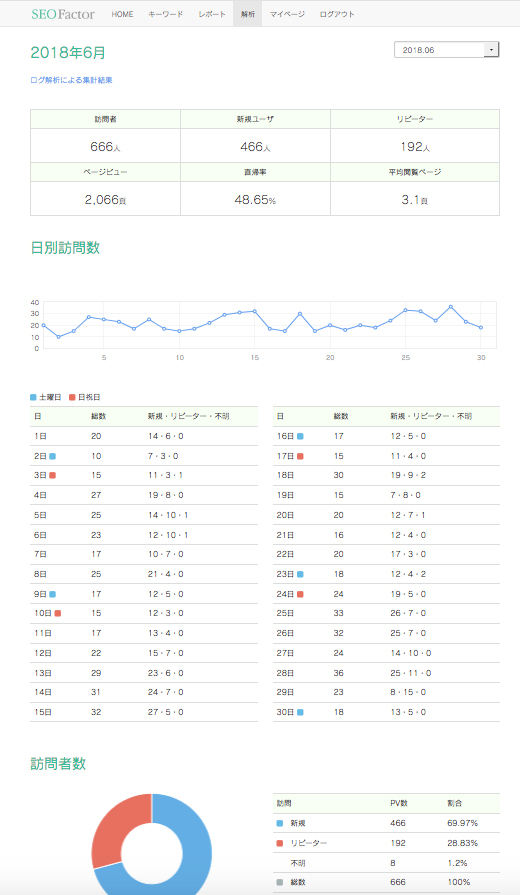Screen dimensions: 520x895
Task: Click the blue Saturday marker beside 9日
Action: pyautogui.click(x=53, y=594)
